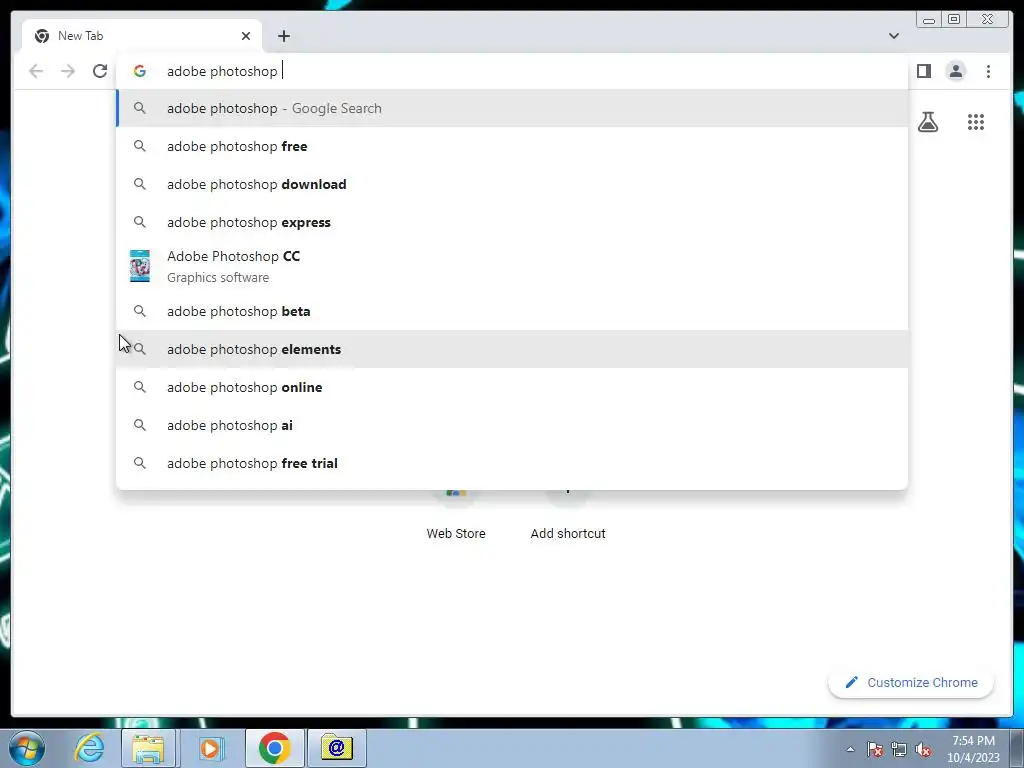This screenshot has width=1024, height=768.
Task: Choose 'adobe photoshop free trial' suggestion
Action: pos(512,463)
